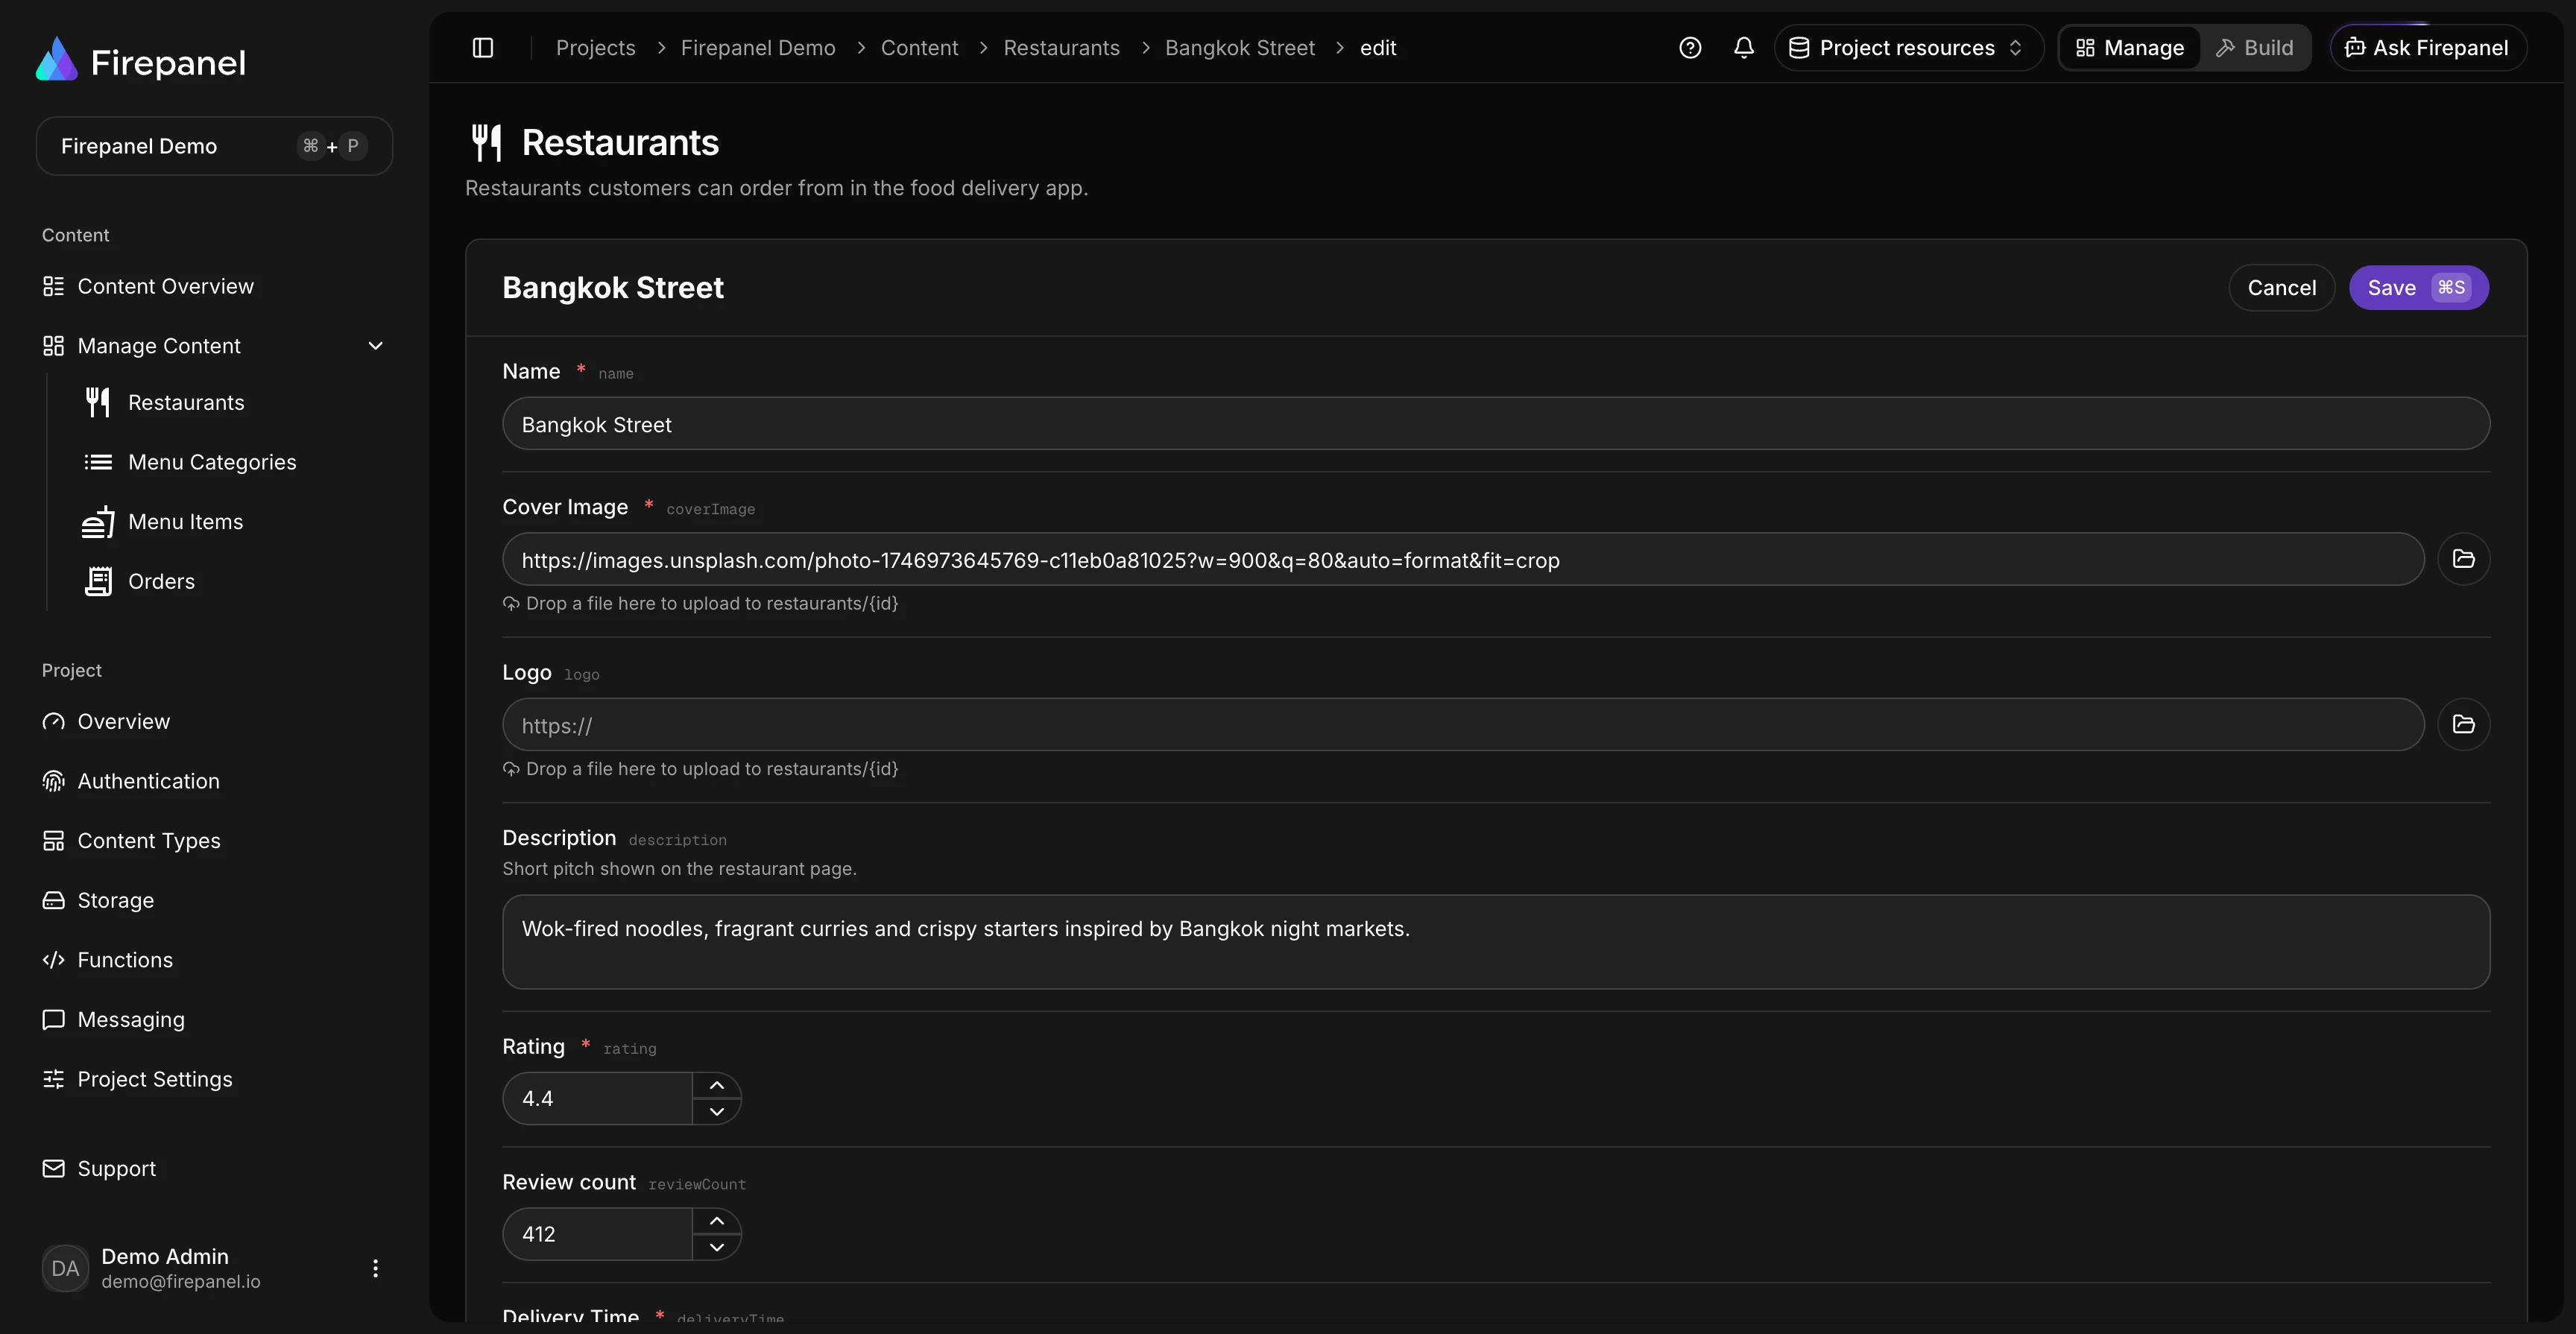Open Restaurants in the sidebar
This screenshot has width=2576, height=1334.
coord(164,403)
